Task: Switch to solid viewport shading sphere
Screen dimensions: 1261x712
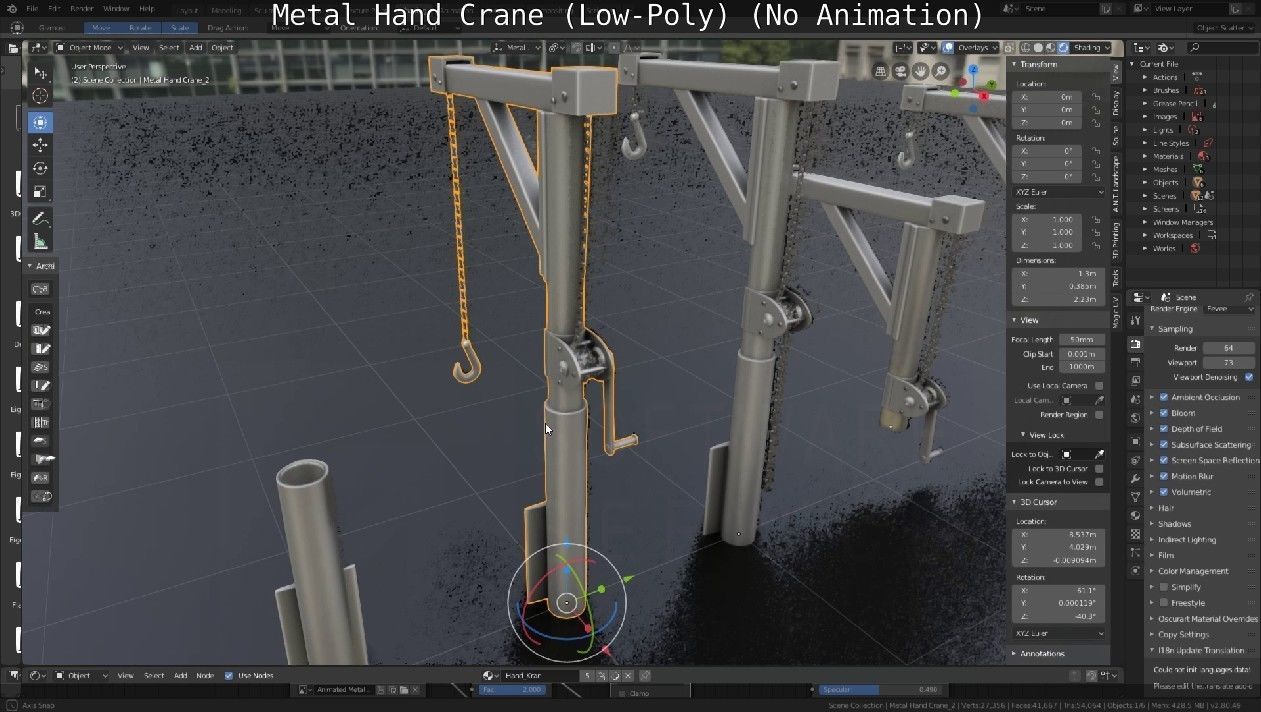Action: [1038, 47]
